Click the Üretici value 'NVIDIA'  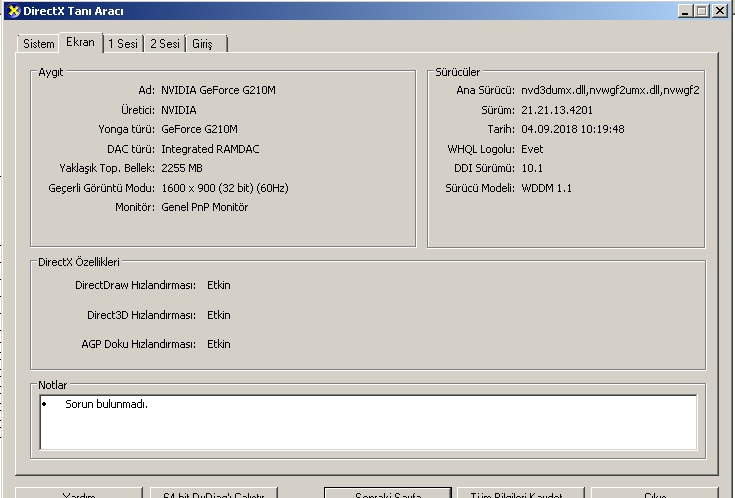coord(179,110)
